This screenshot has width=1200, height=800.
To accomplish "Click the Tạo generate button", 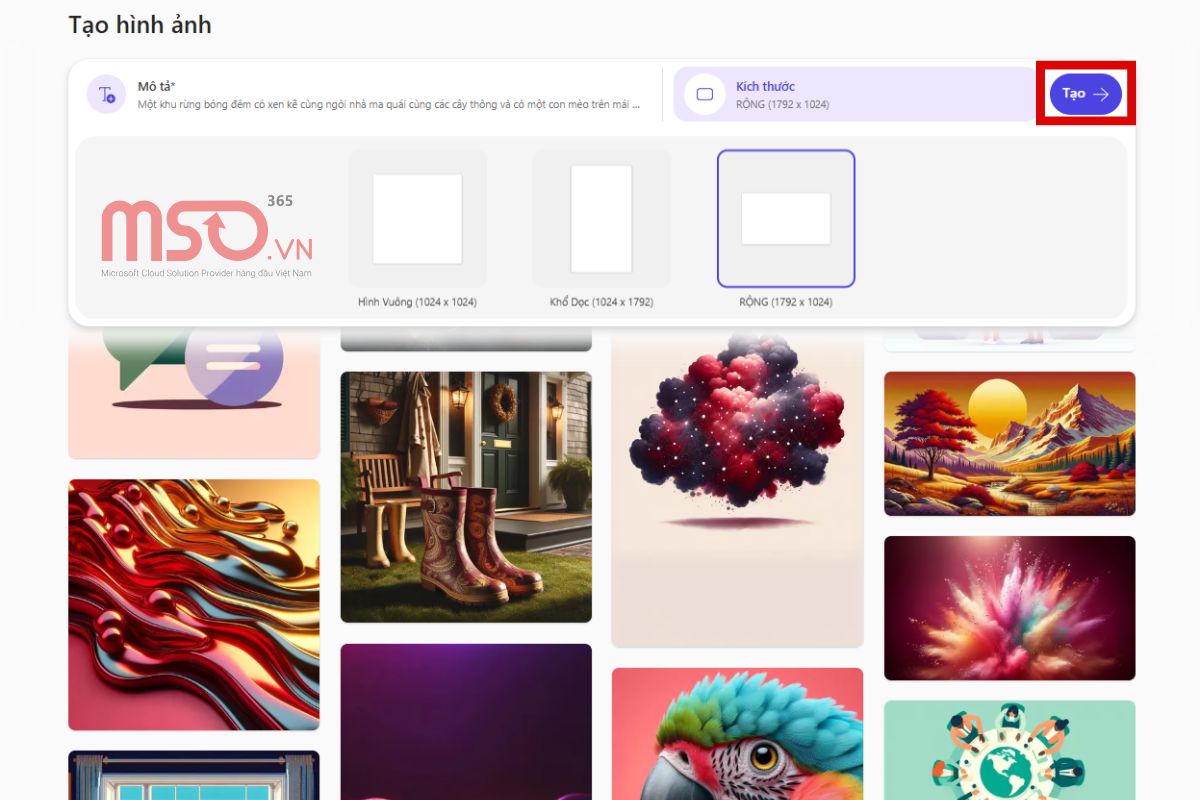I will pos(1085,93).
